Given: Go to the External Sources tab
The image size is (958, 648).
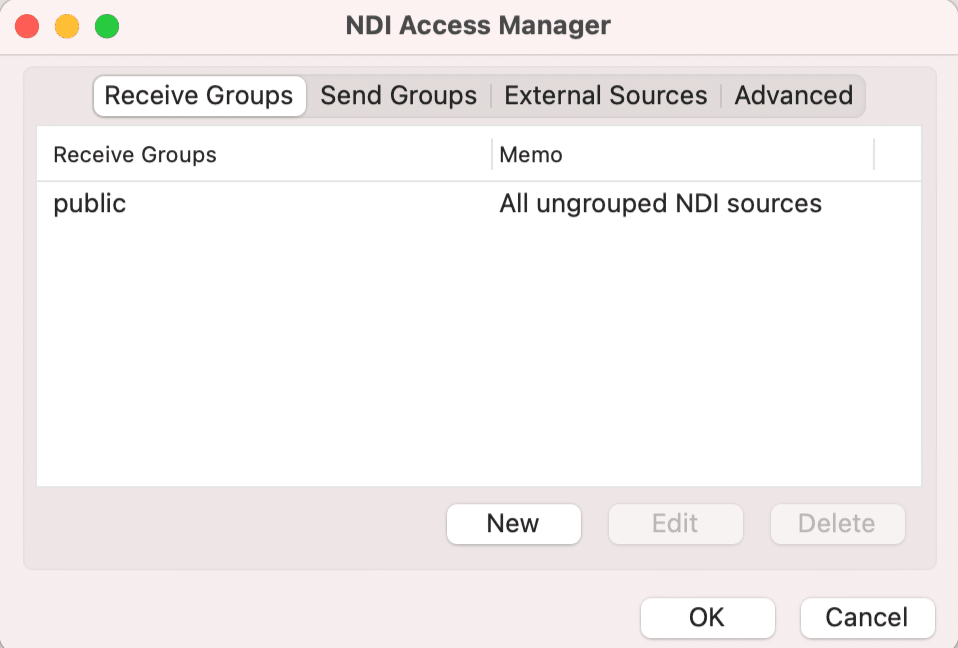Looking at the screenshot, I should click(605, 96).
